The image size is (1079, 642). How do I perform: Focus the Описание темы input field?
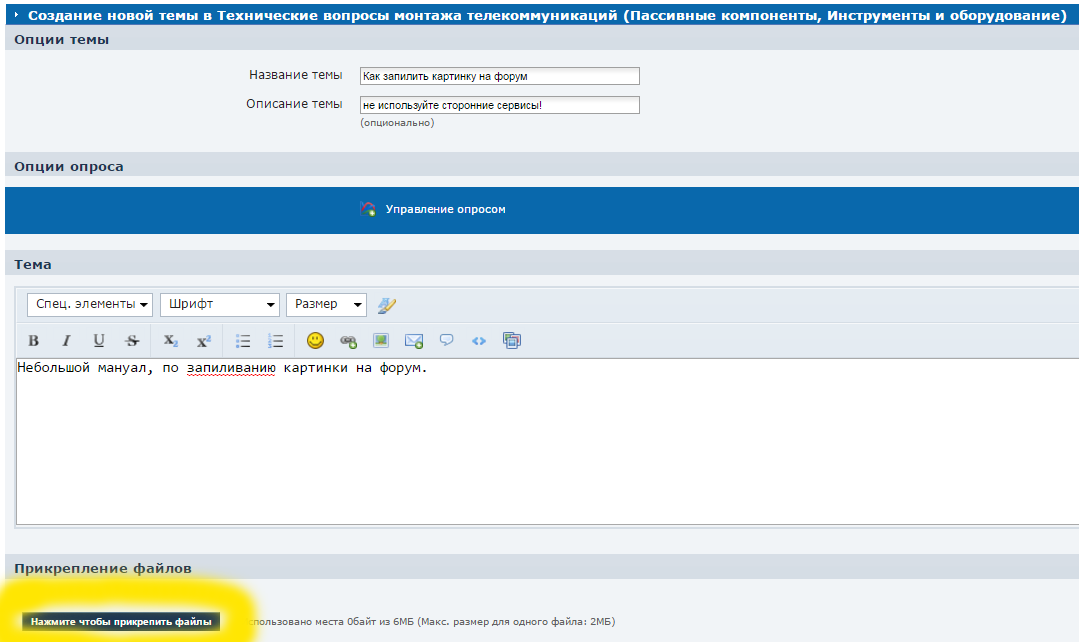pyautogui.click(x=500, y=105)
